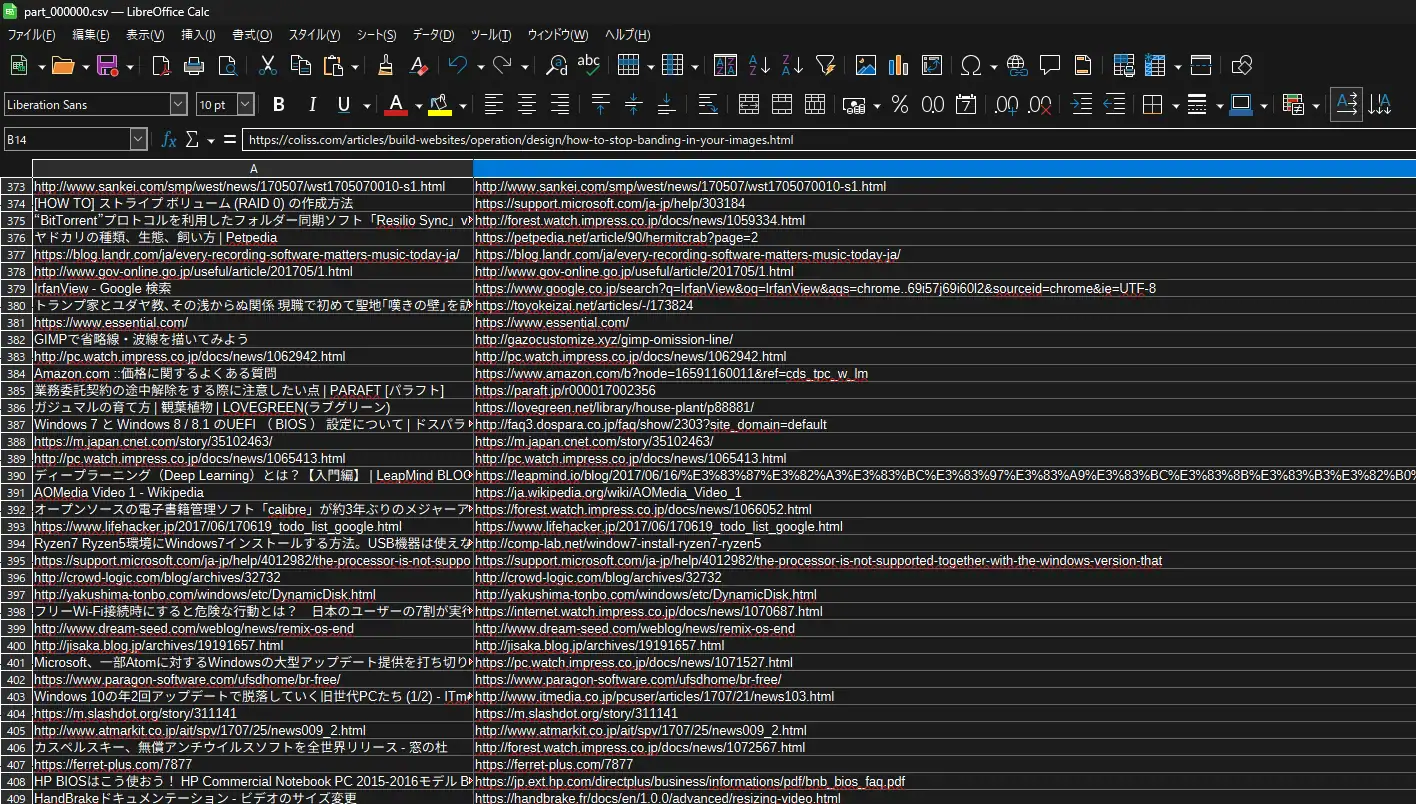Click the Pivot Table icon
Screen dimensions: 1416x804
[932, 66]
